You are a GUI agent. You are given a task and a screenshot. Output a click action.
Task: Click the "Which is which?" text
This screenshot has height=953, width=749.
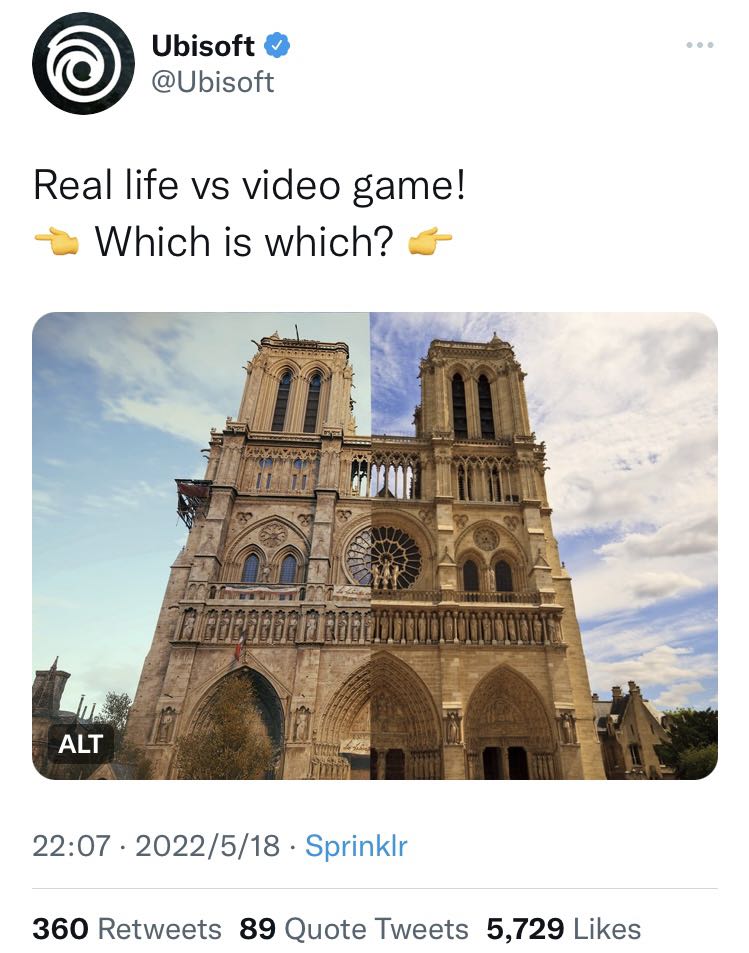(x=243, y=241)
